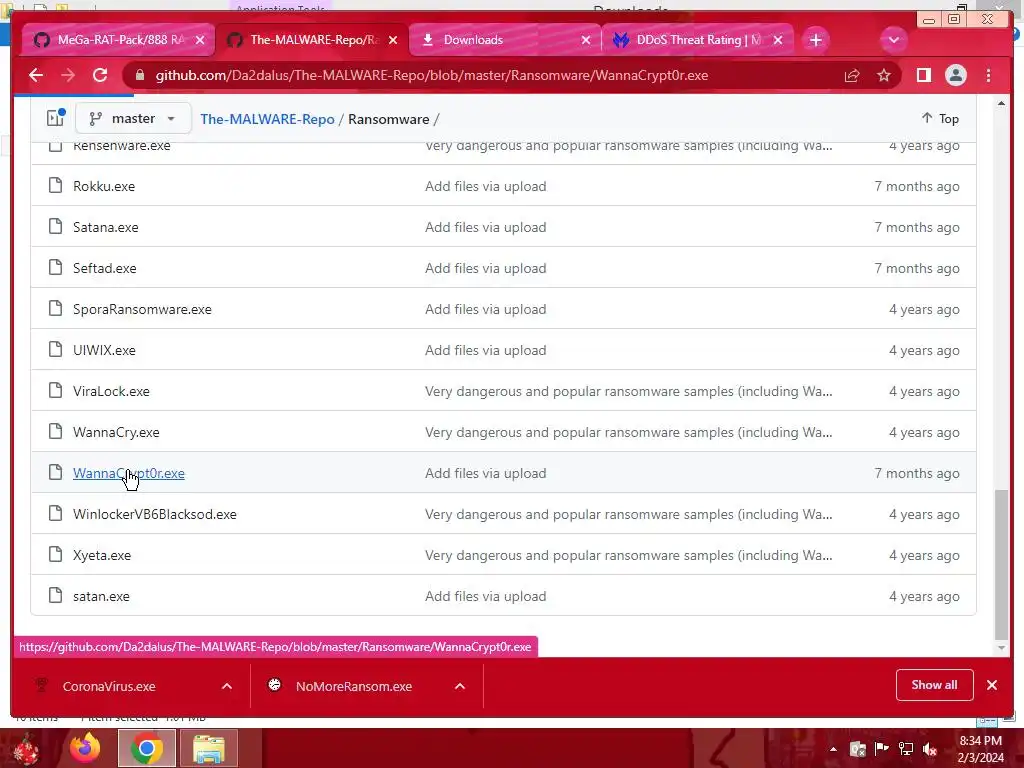The width and height of the screenshot is (1024, 768).
Task: Go forward with the forward arrow
Action: [68, 75]
